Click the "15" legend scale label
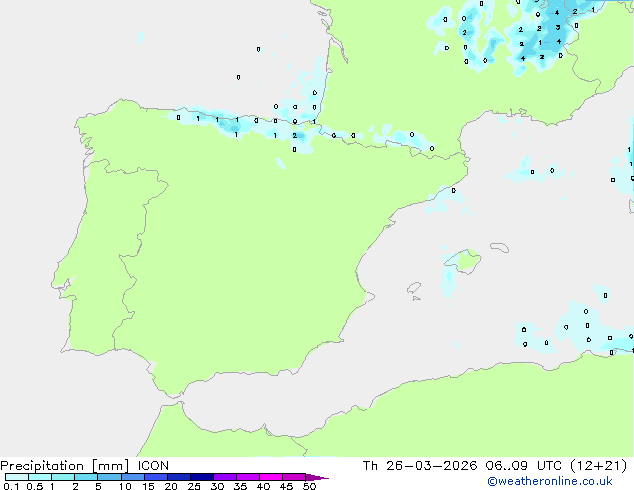The width and height of the screenshot is (634, 490). [x=148, y=486]
